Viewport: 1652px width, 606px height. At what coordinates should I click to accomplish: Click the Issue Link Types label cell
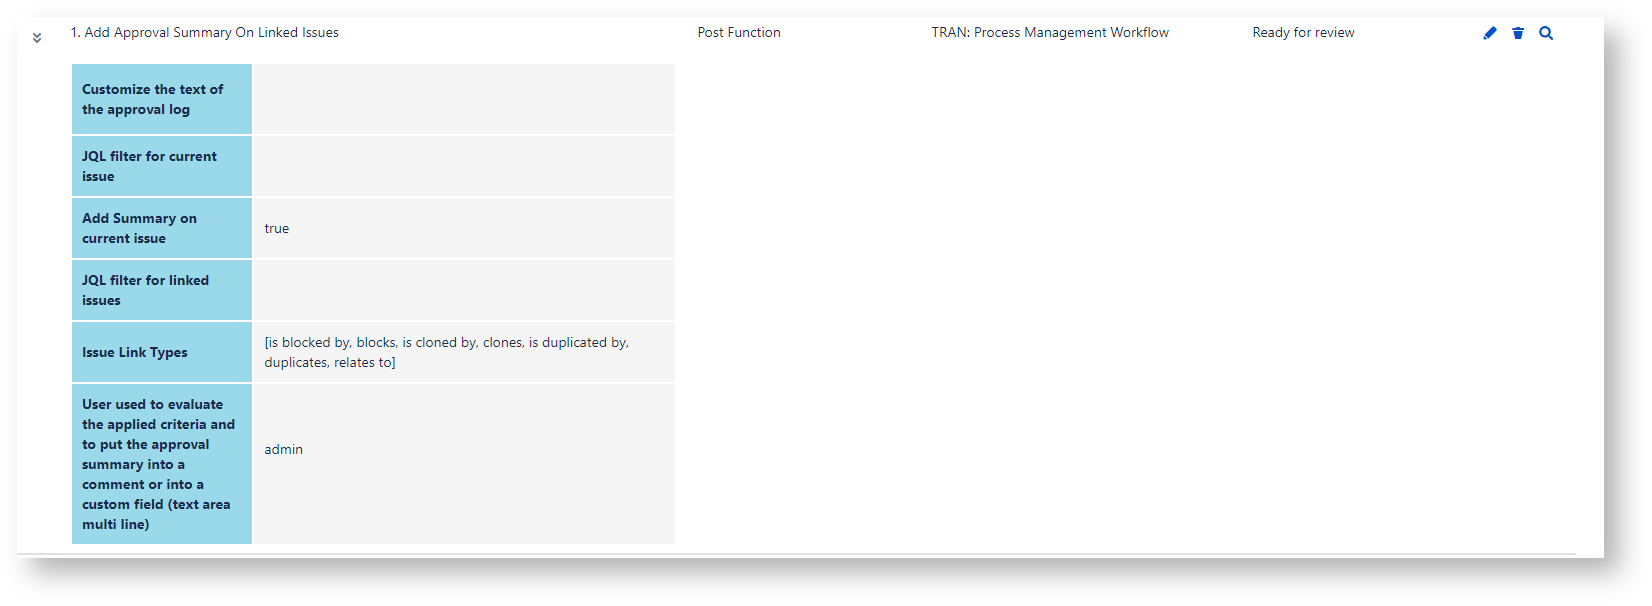[135, 352]
